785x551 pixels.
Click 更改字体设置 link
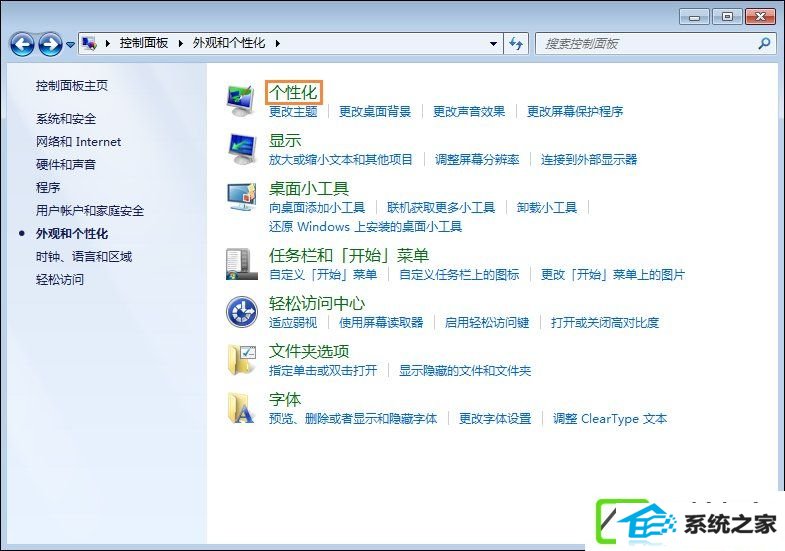(x=495, y=419)
